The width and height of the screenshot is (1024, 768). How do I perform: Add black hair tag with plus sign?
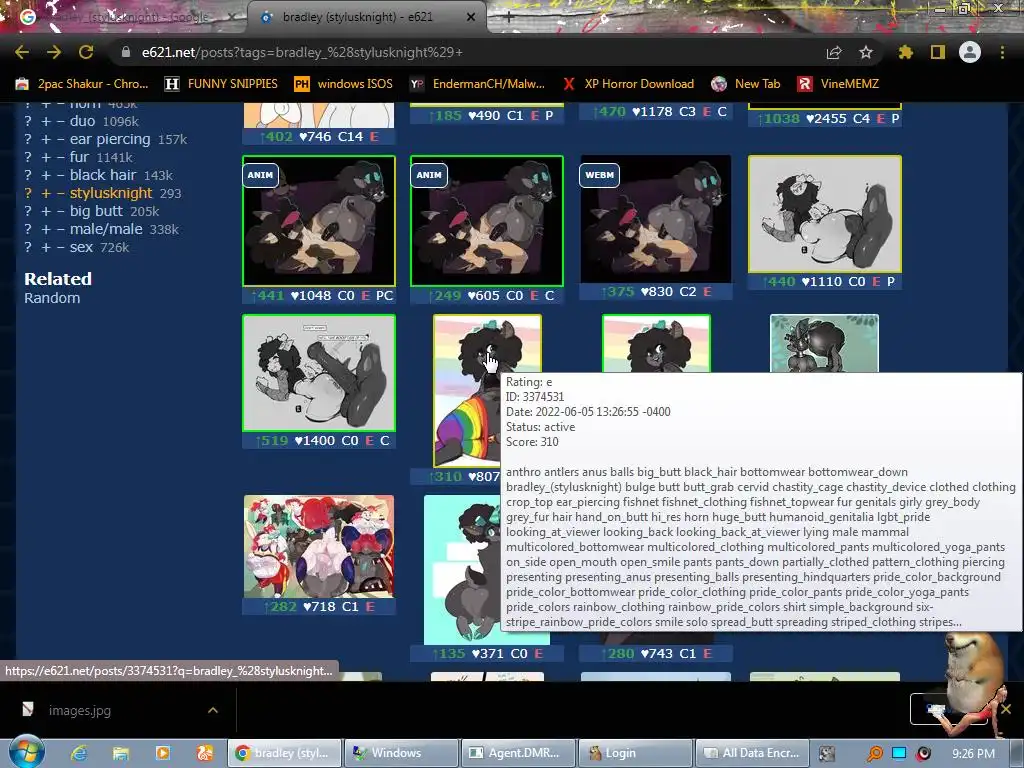pos(46,175)
